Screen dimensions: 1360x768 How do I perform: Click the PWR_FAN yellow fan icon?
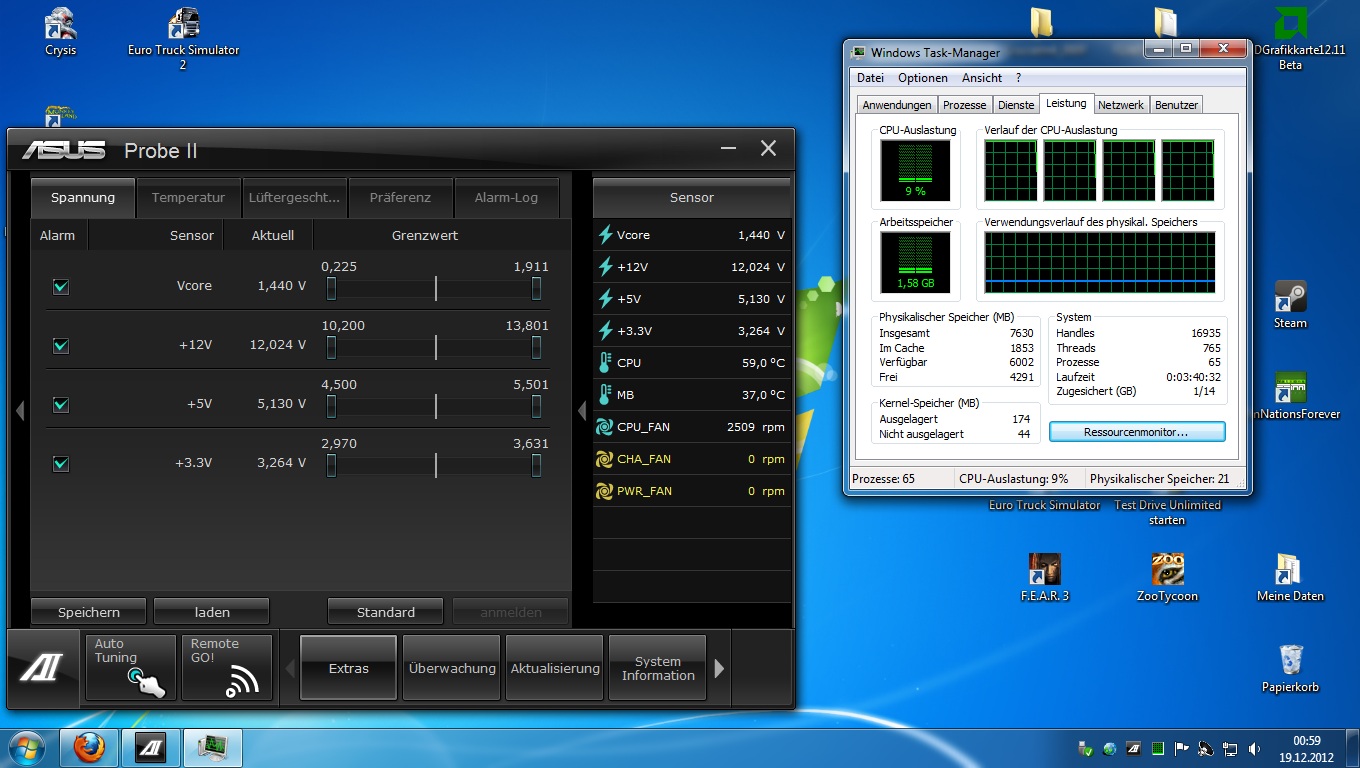(605, 491)
